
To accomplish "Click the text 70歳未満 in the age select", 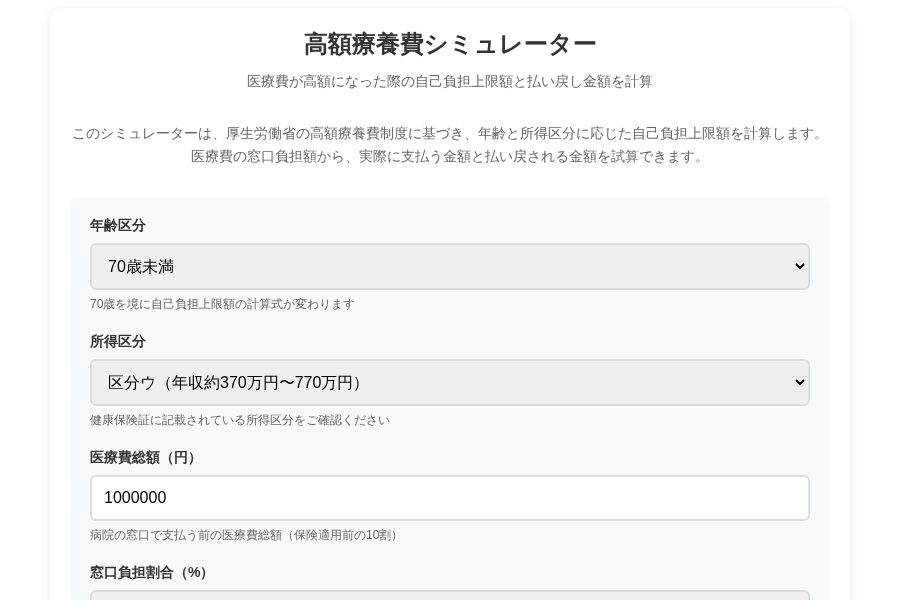I will coord(141,267).
